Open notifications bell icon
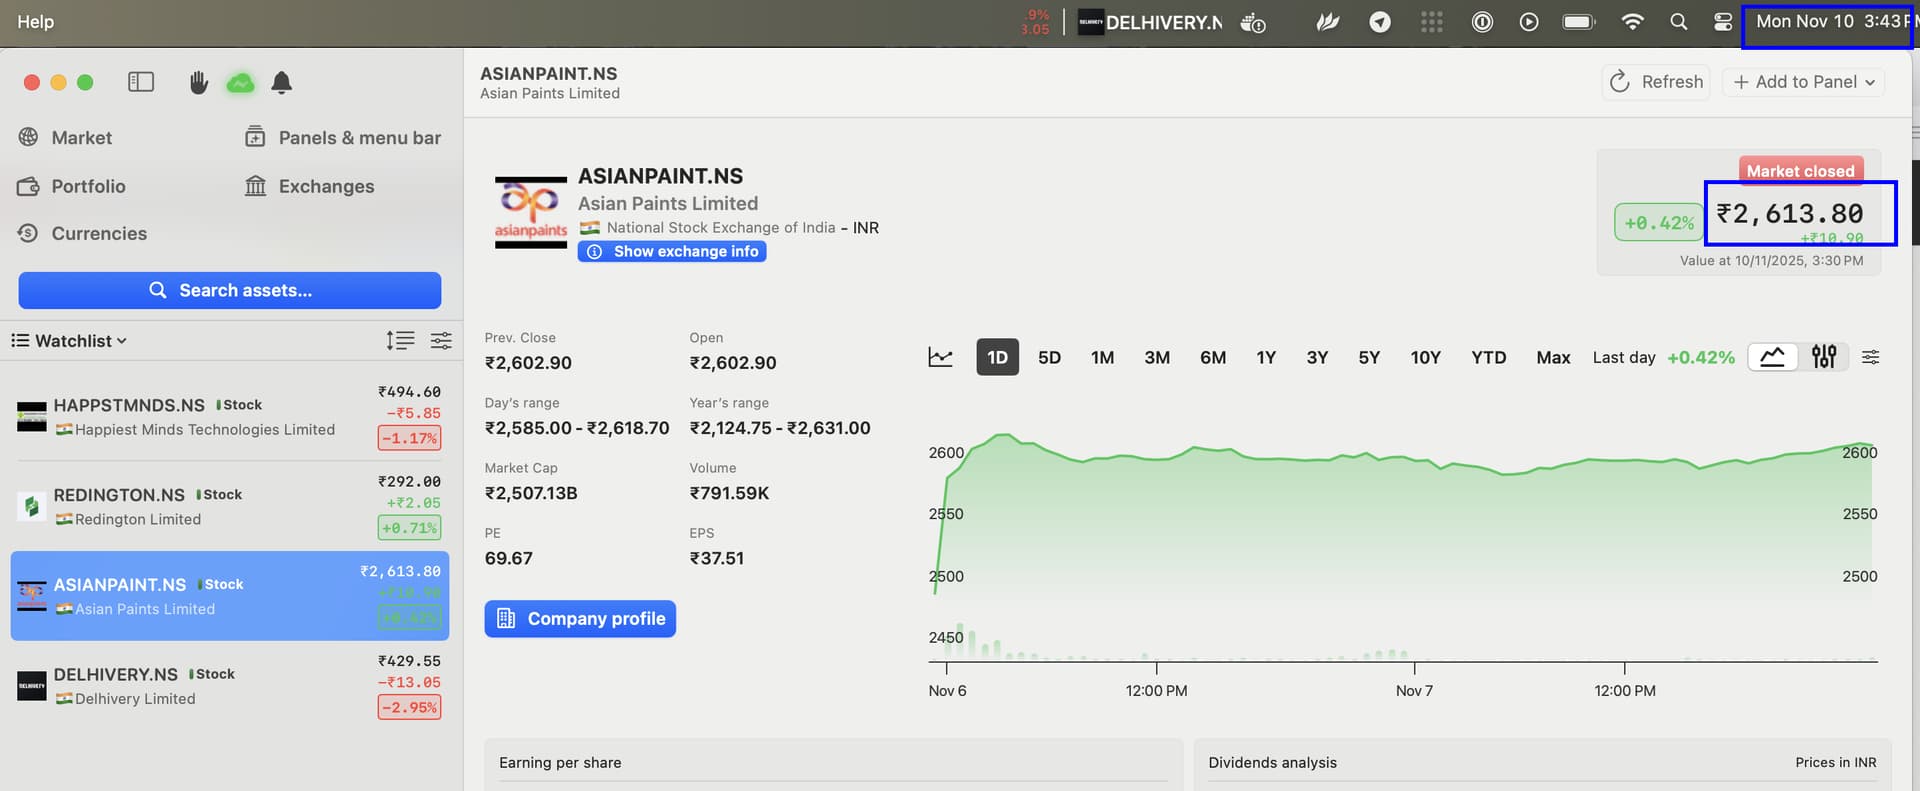This screenshot has height=791, width=1920. (x=282, y=82)
